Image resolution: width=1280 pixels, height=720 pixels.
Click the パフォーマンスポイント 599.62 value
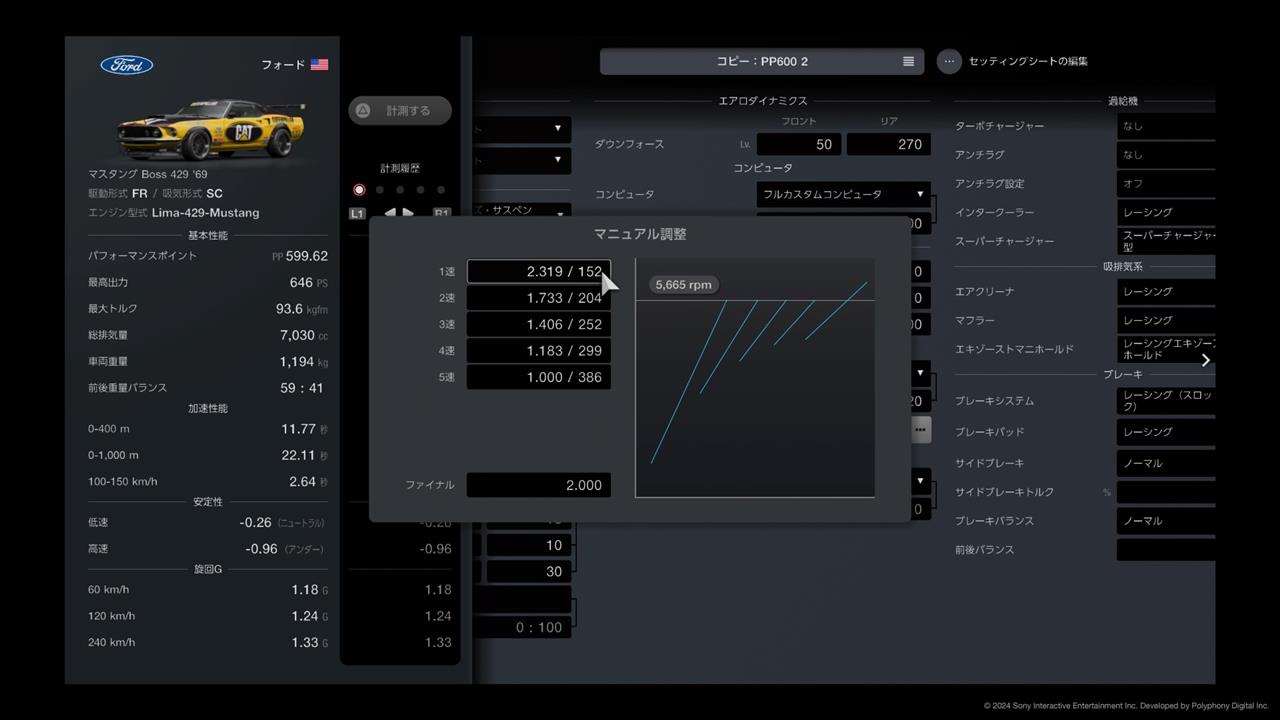point(306,256)
